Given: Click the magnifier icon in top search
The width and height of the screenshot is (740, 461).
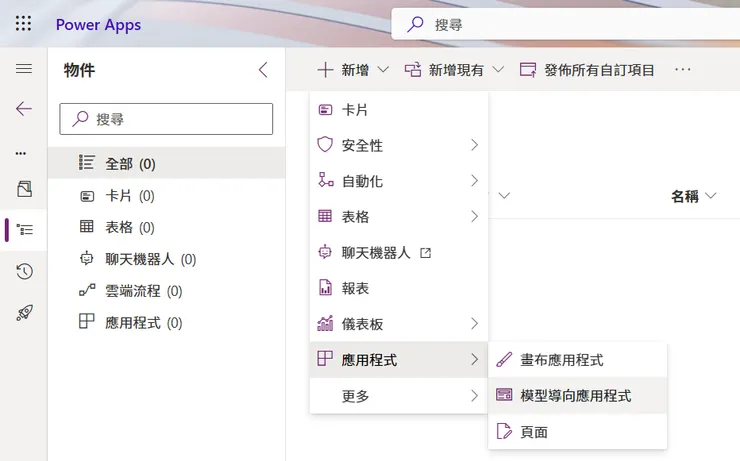Looking at the screenshot, I should point(415,24).
